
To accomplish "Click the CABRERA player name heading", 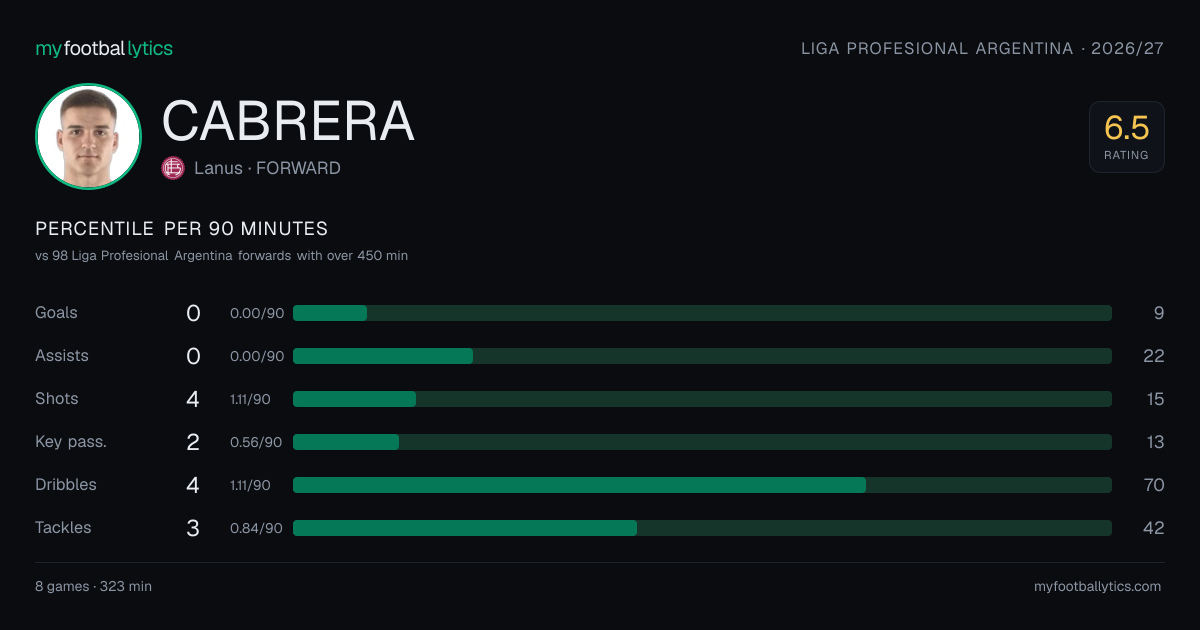I will pyautogui.click(x=288, y=121).
